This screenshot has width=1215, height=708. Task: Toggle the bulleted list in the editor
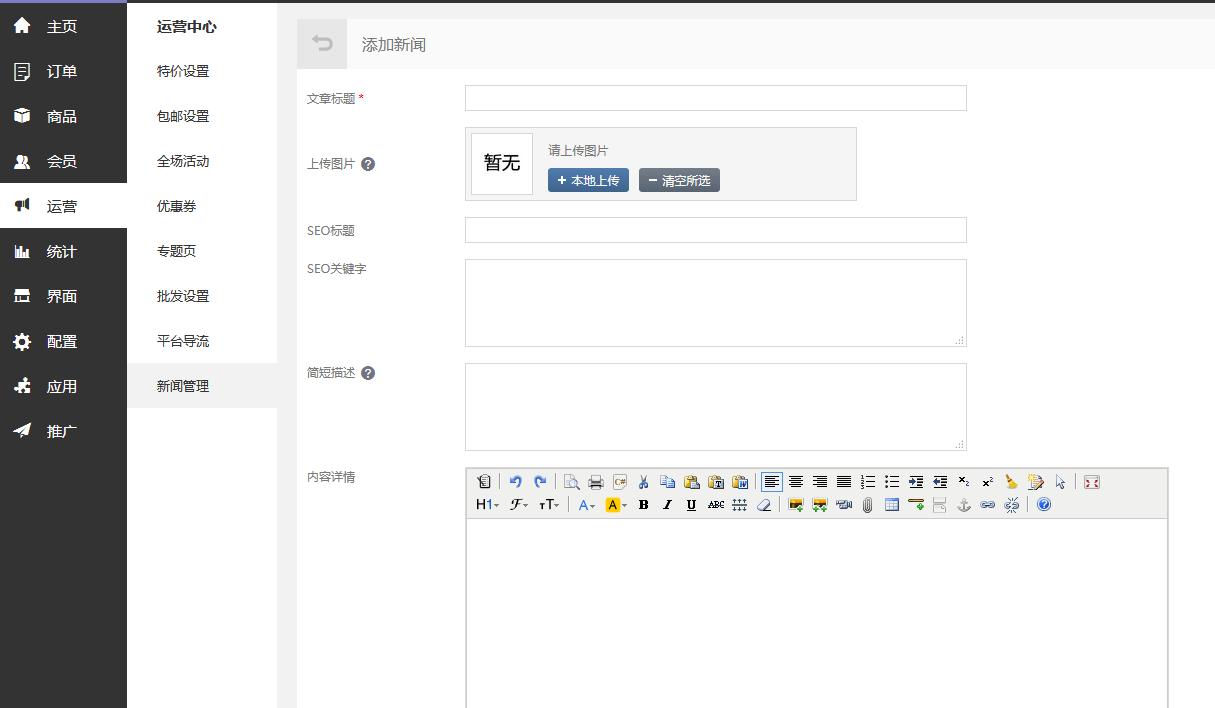891,481
